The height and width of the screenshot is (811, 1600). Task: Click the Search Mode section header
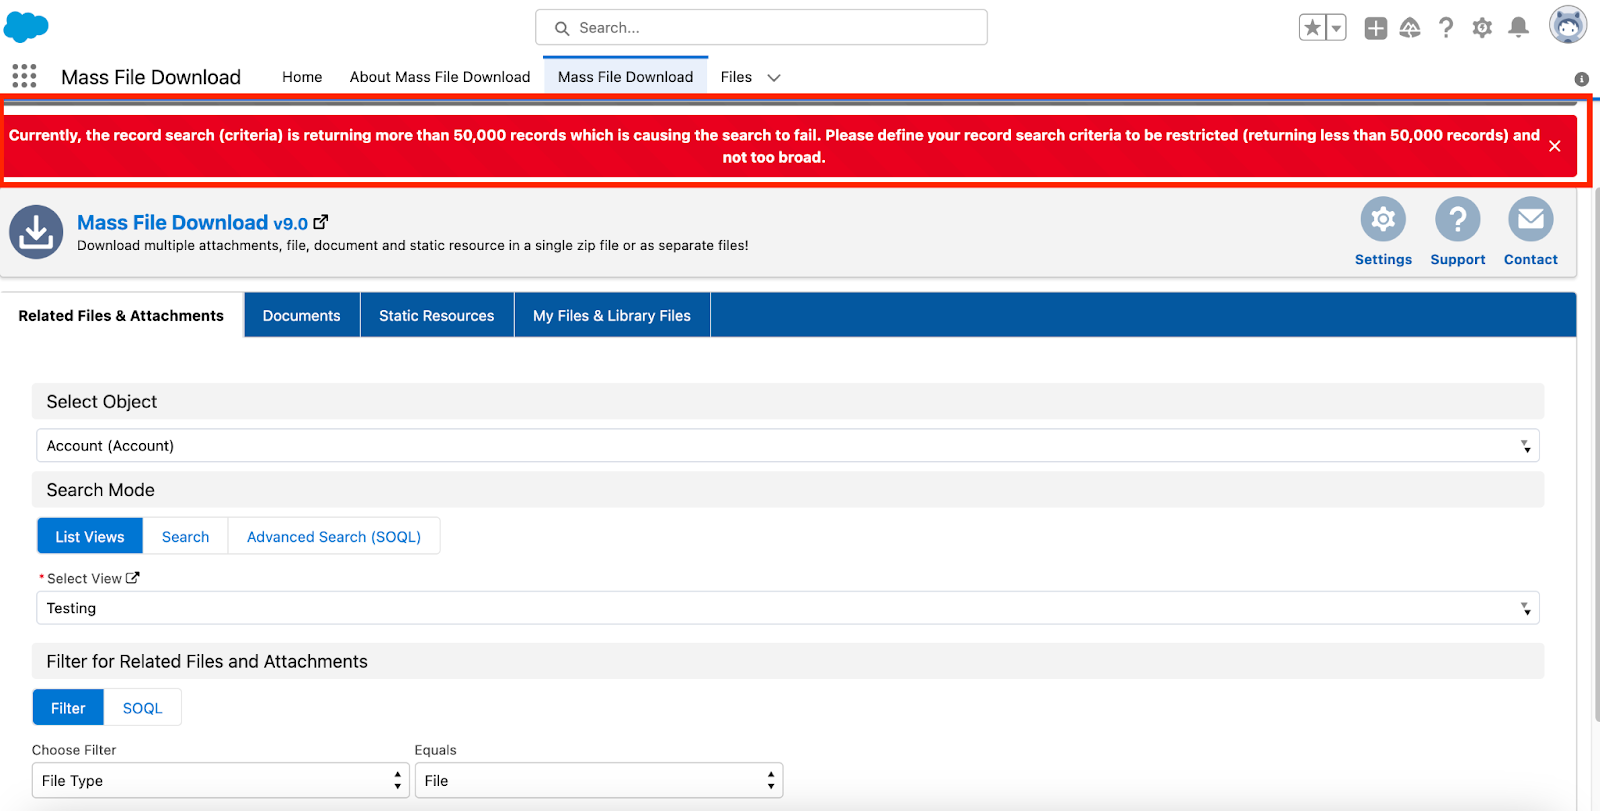click(788, 490)
